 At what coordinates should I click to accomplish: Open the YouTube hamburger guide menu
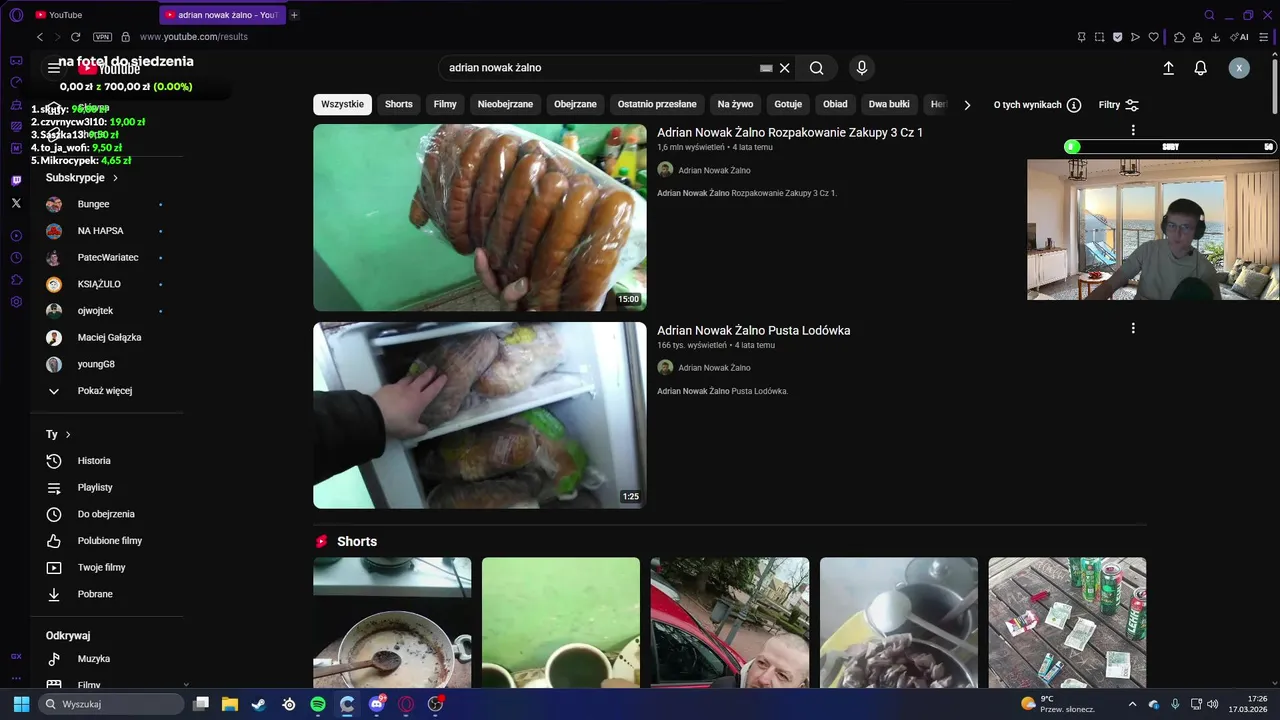click(54, 68)
